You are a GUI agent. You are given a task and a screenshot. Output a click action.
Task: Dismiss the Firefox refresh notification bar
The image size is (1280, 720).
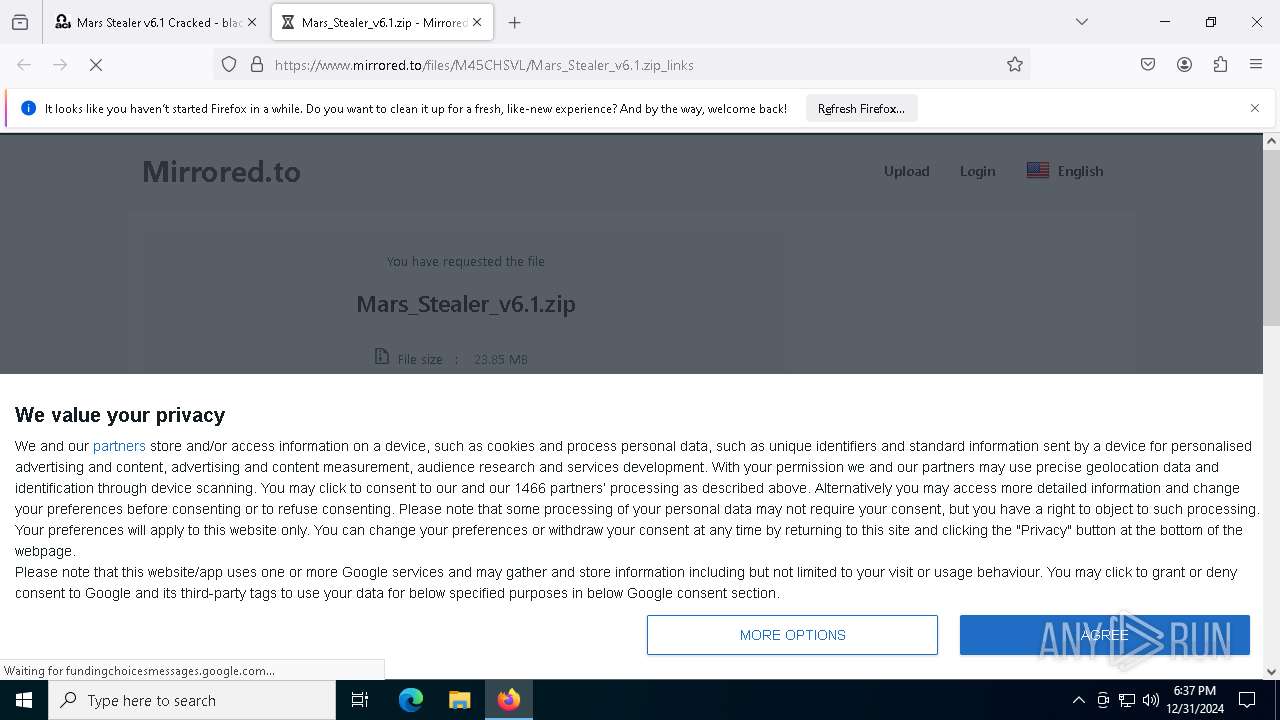(1255, 108)
